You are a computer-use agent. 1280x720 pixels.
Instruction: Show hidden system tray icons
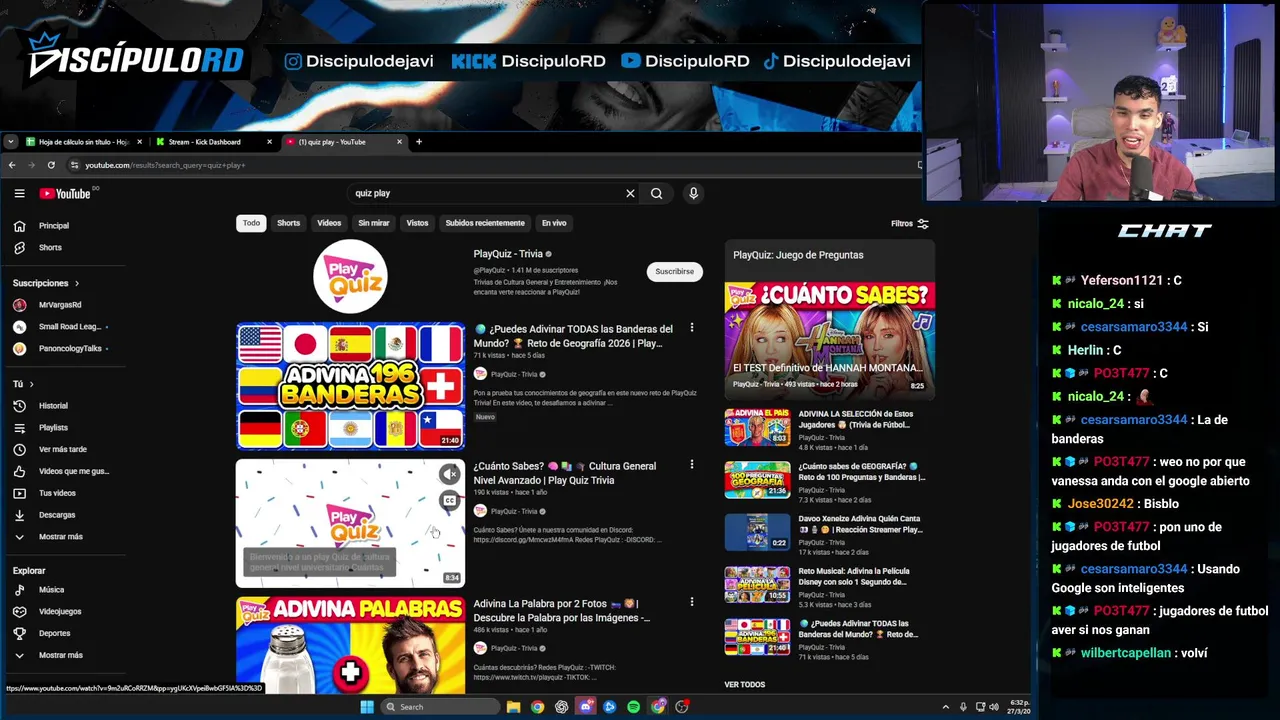946,707
